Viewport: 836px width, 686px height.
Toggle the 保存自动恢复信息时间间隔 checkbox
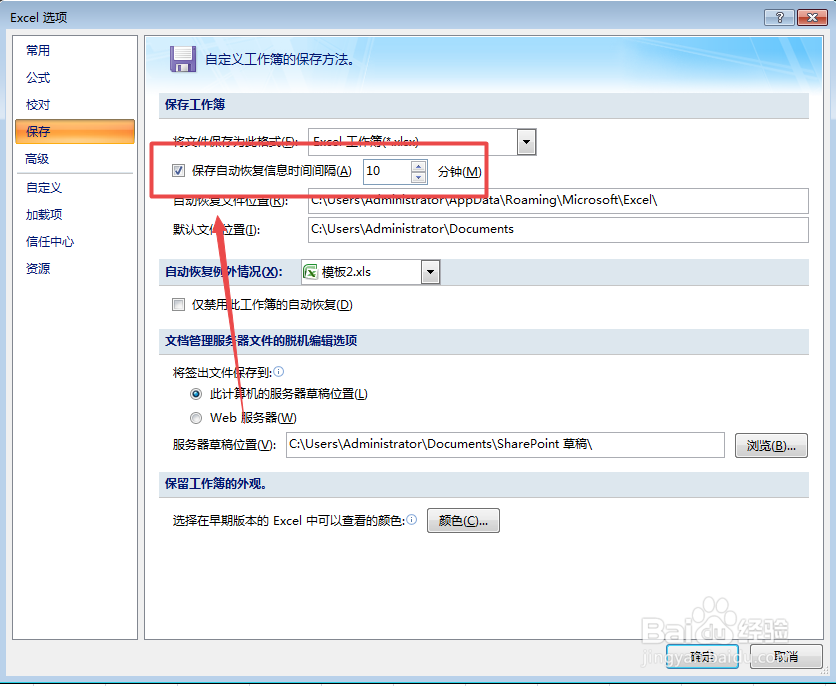(179, 171)
